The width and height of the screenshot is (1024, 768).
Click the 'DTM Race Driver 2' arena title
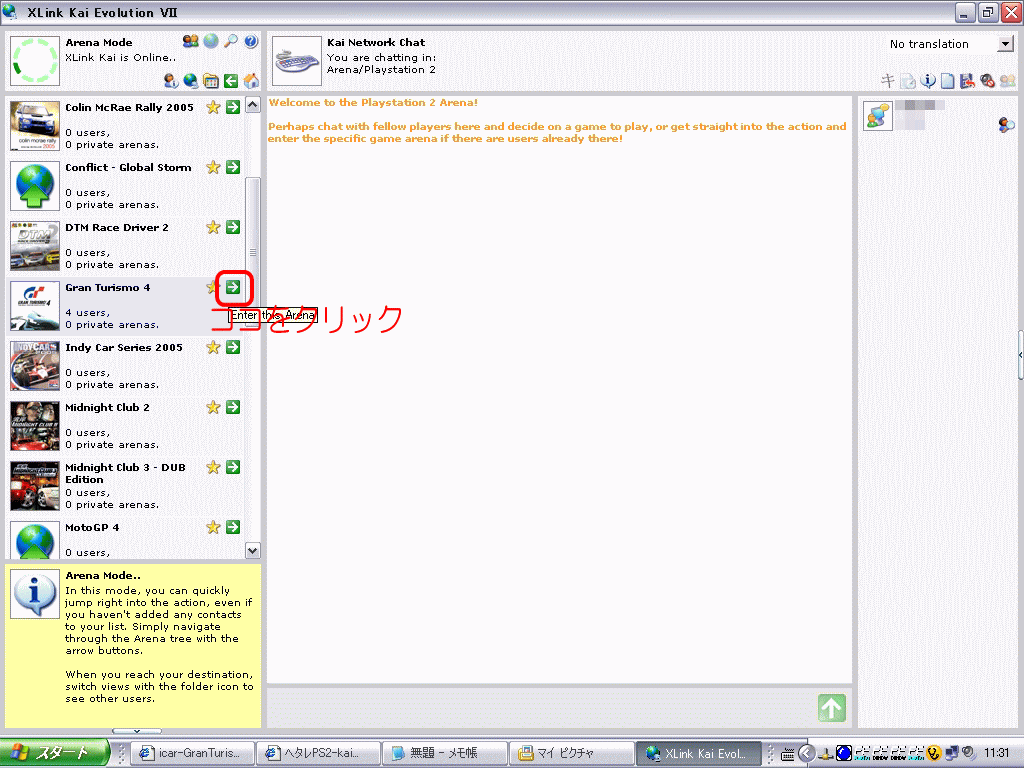click(x=117, y=227)
